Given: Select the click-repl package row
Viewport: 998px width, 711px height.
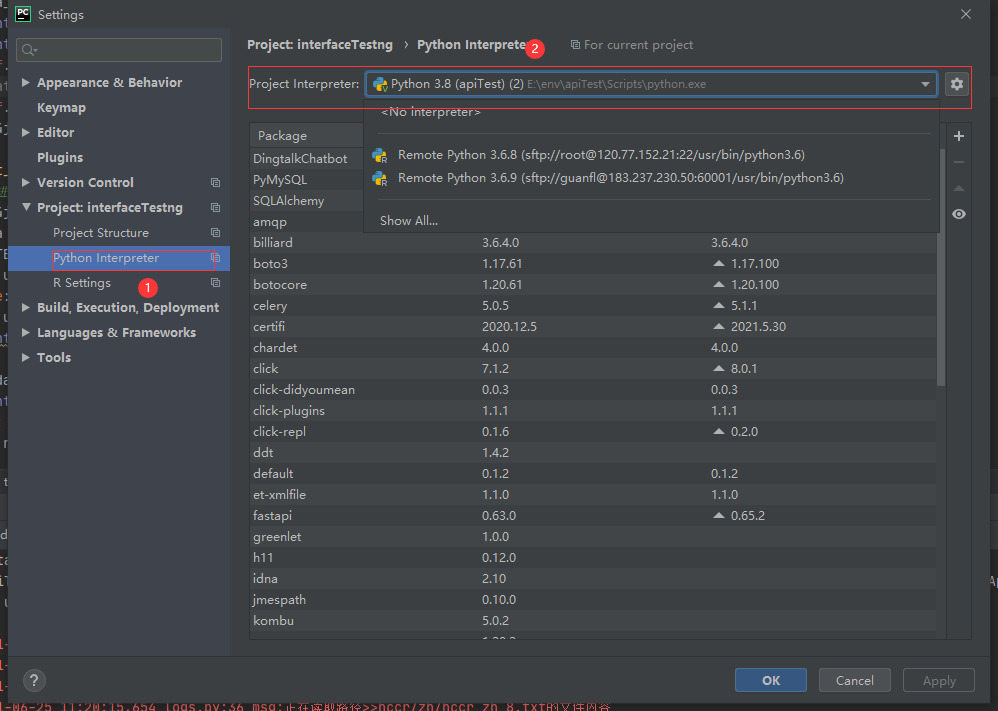Looking at the screenshot, I should pyautogui.click(x=593, y=432).
